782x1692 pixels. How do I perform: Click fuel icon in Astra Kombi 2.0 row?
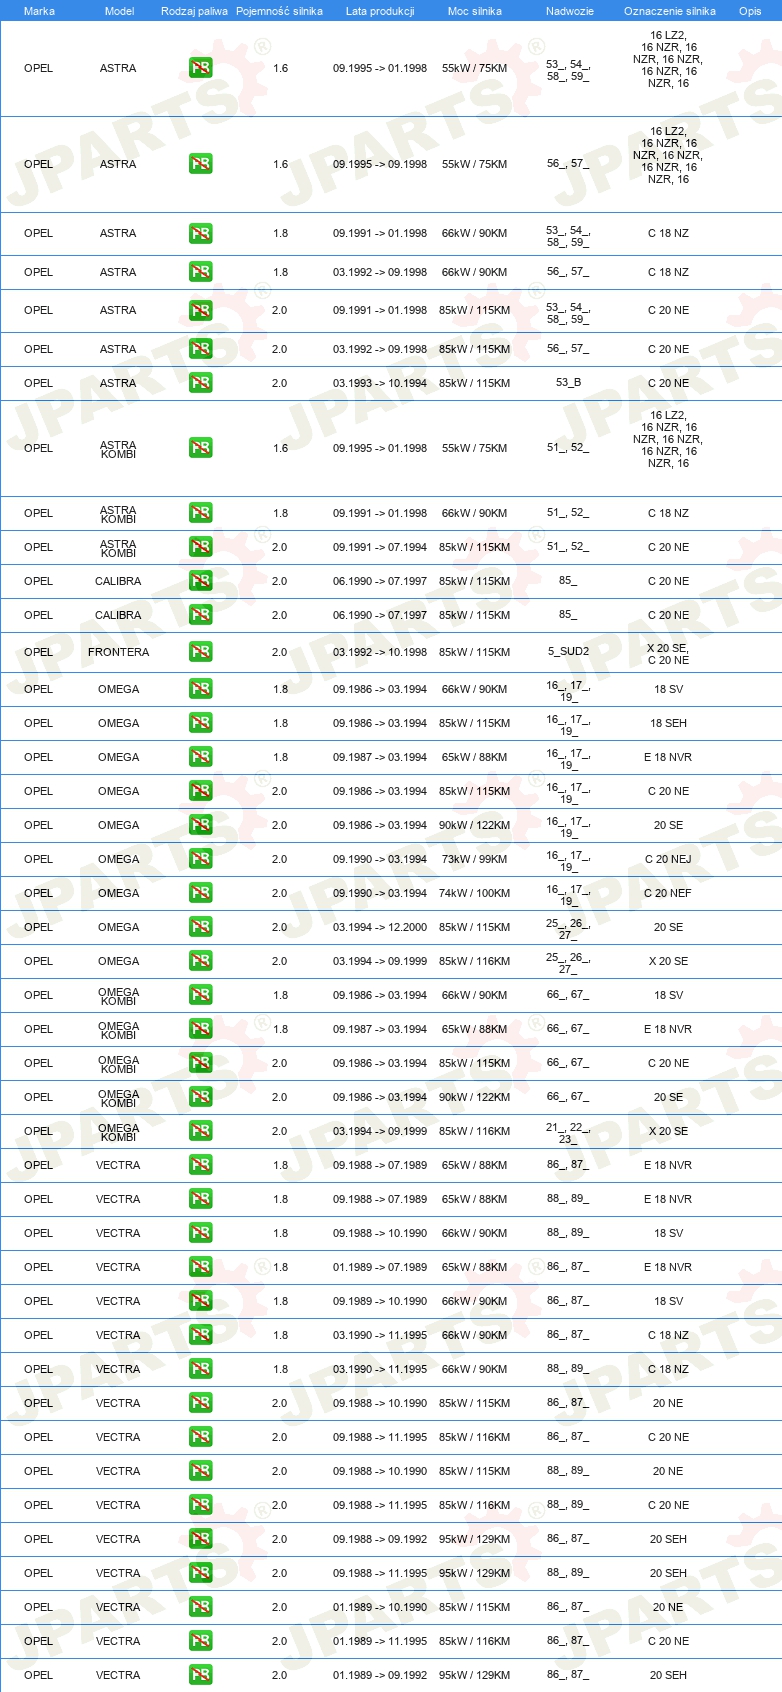tap(200, 547)
